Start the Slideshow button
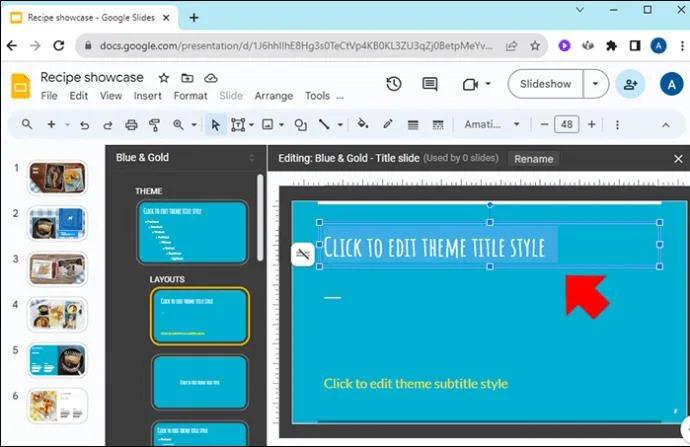690x447 pixels. point(545,84)
